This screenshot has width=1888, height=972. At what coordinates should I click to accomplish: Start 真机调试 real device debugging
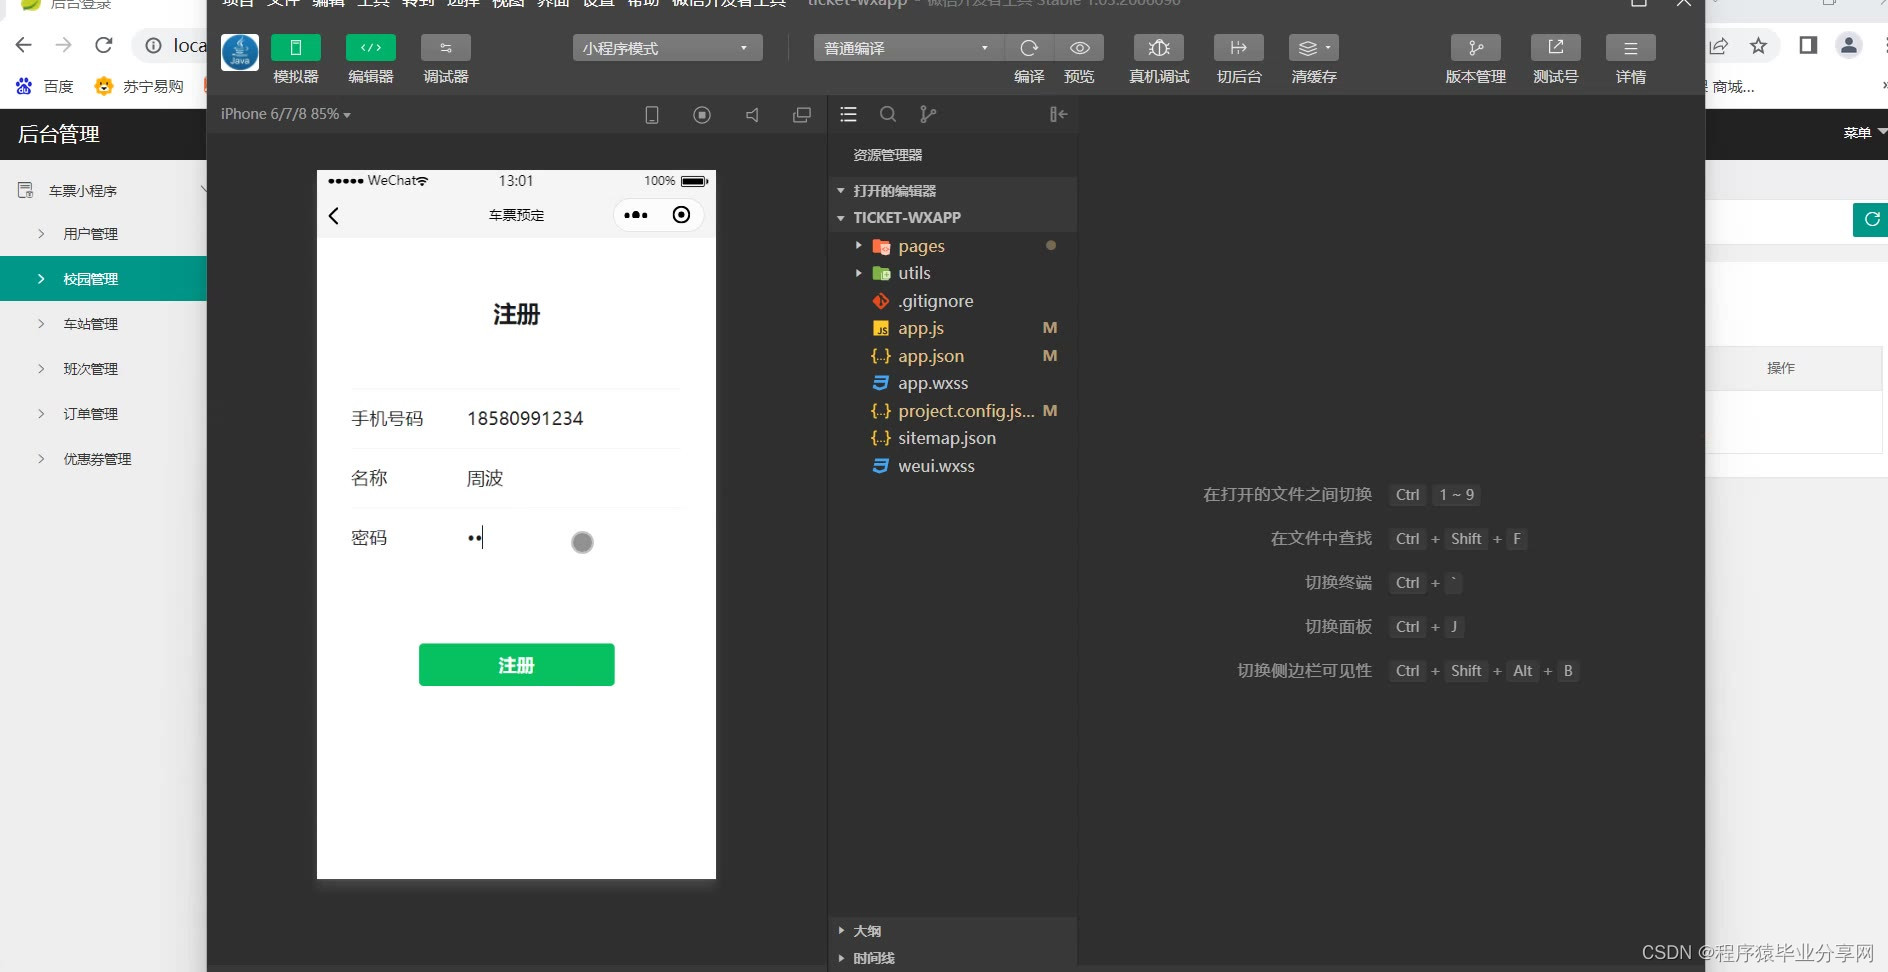coord(1159,48)
